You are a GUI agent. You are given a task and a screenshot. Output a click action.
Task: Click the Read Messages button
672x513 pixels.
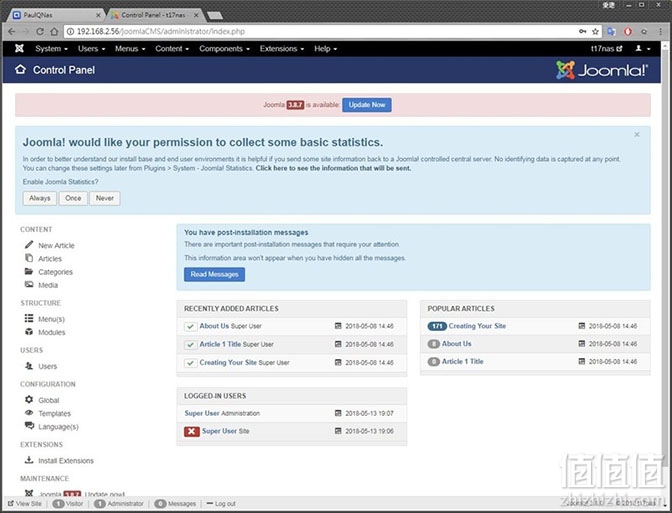click(214, 274)
